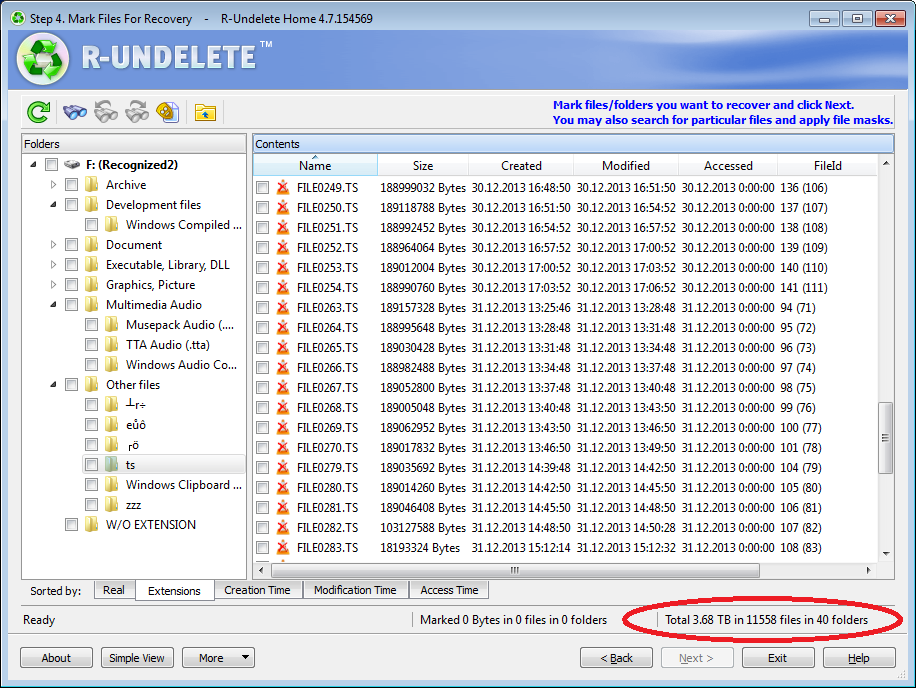
Task: Check the F: (Recognized2) drive checkbox
Action: click(51, 165)
